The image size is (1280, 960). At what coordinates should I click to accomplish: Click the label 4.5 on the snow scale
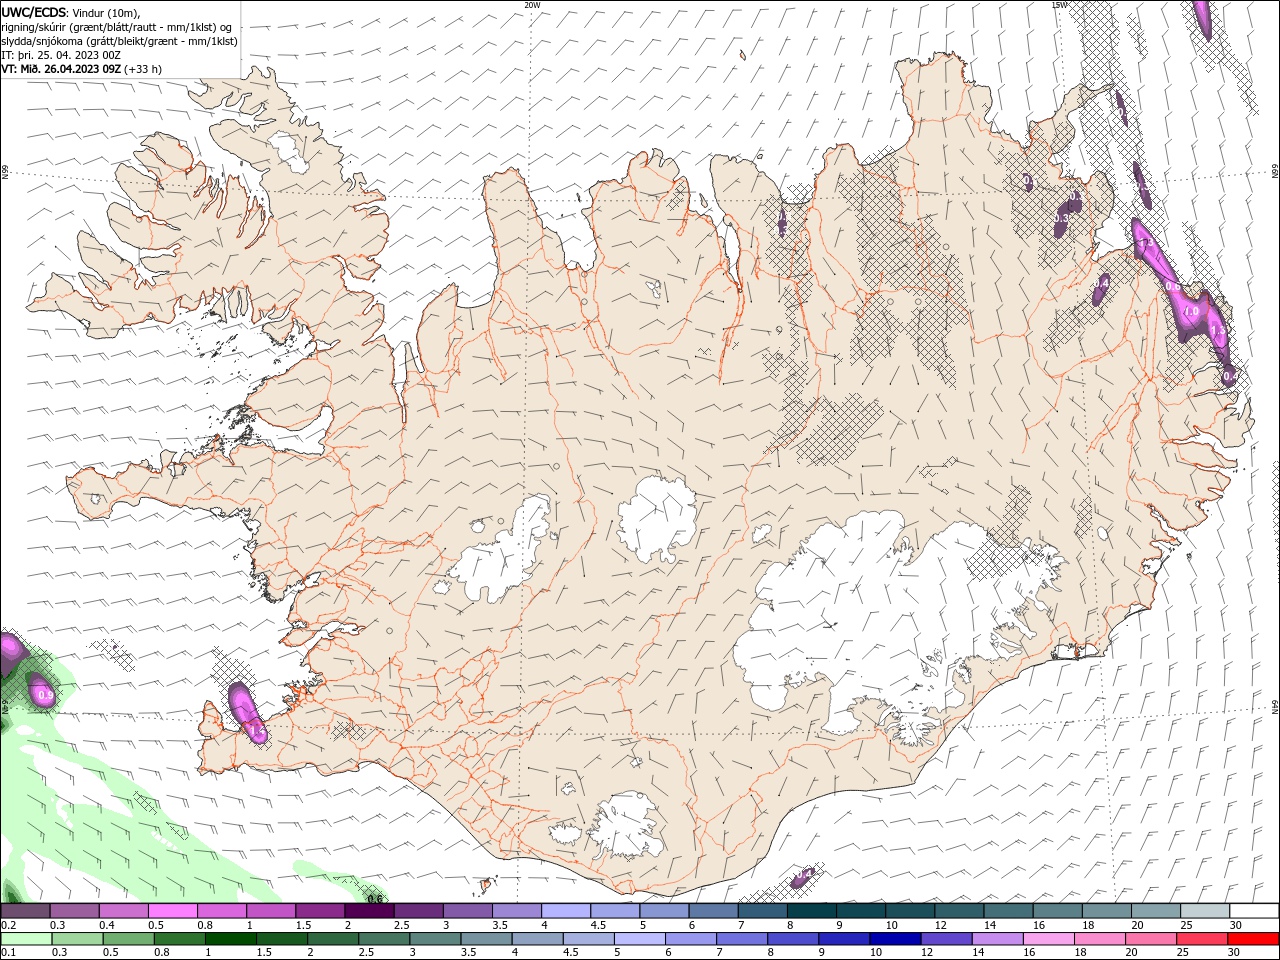click(x=598, y=925)
